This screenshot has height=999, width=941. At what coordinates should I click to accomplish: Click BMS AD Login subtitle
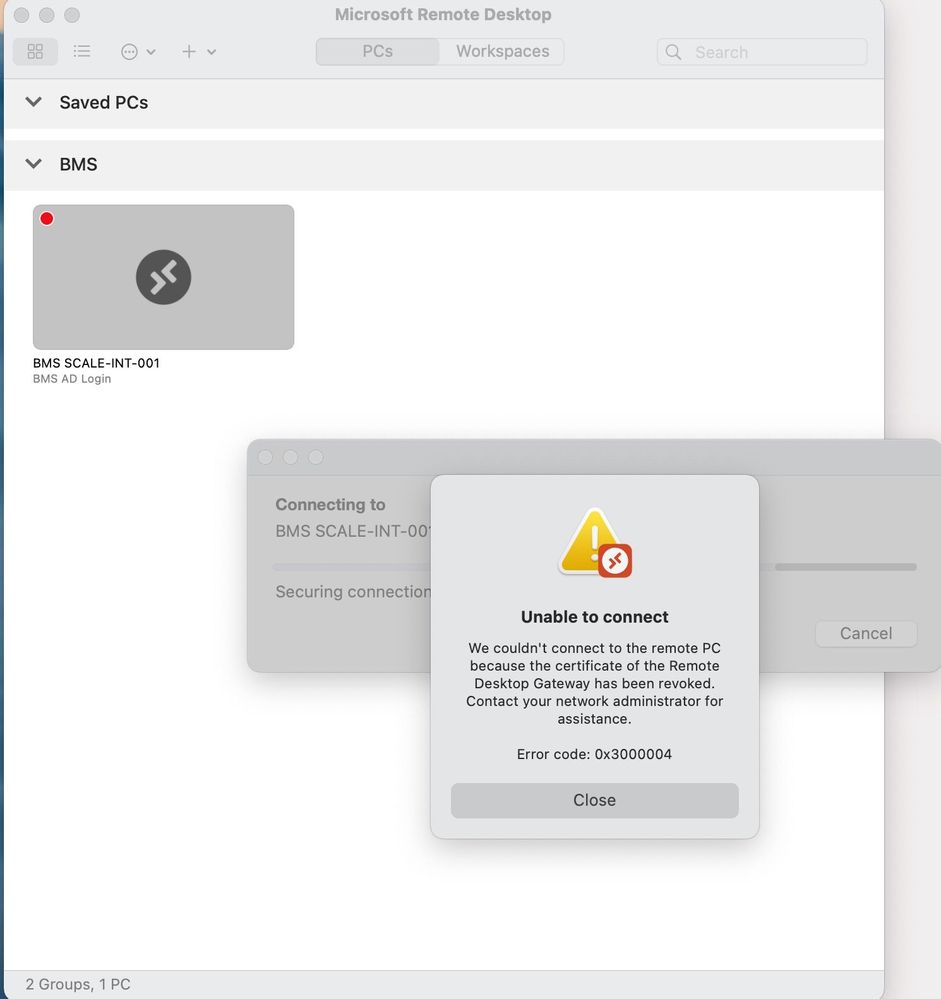(x=72, y=378)
